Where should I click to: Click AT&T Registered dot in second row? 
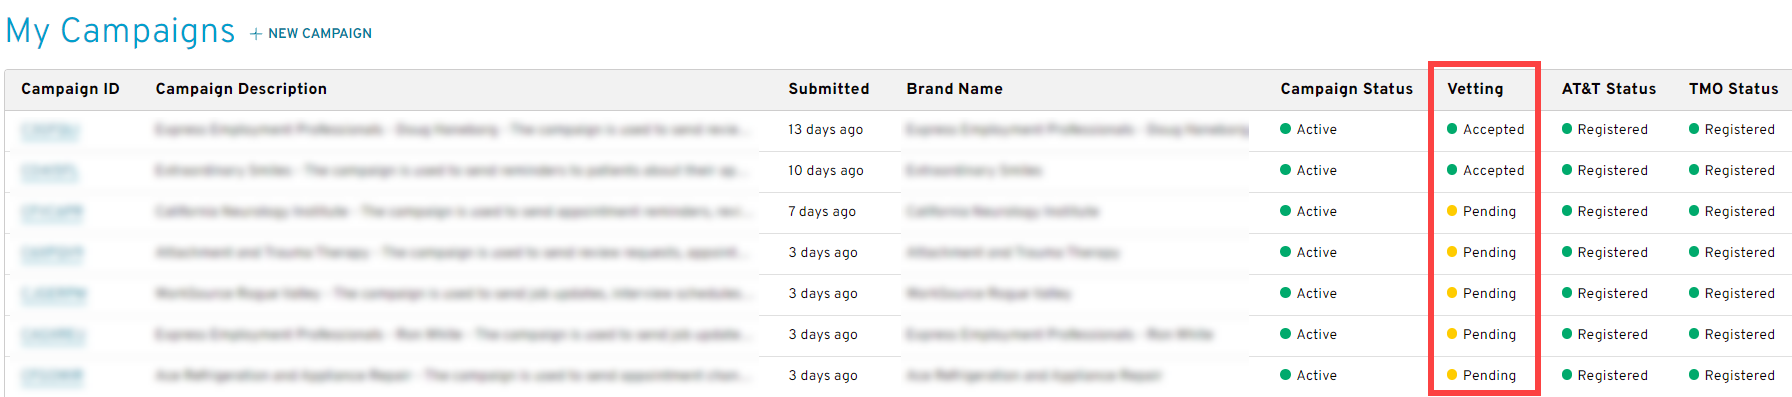1567,170
